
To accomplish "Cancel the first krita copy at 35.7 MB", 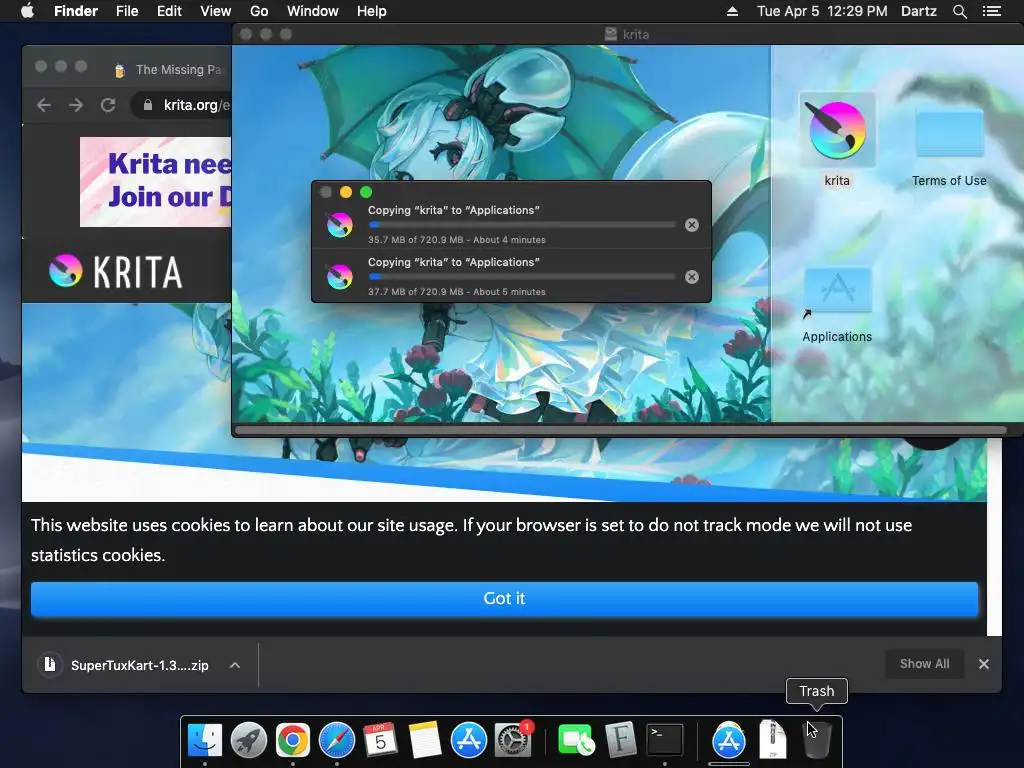I will [692, 225].
